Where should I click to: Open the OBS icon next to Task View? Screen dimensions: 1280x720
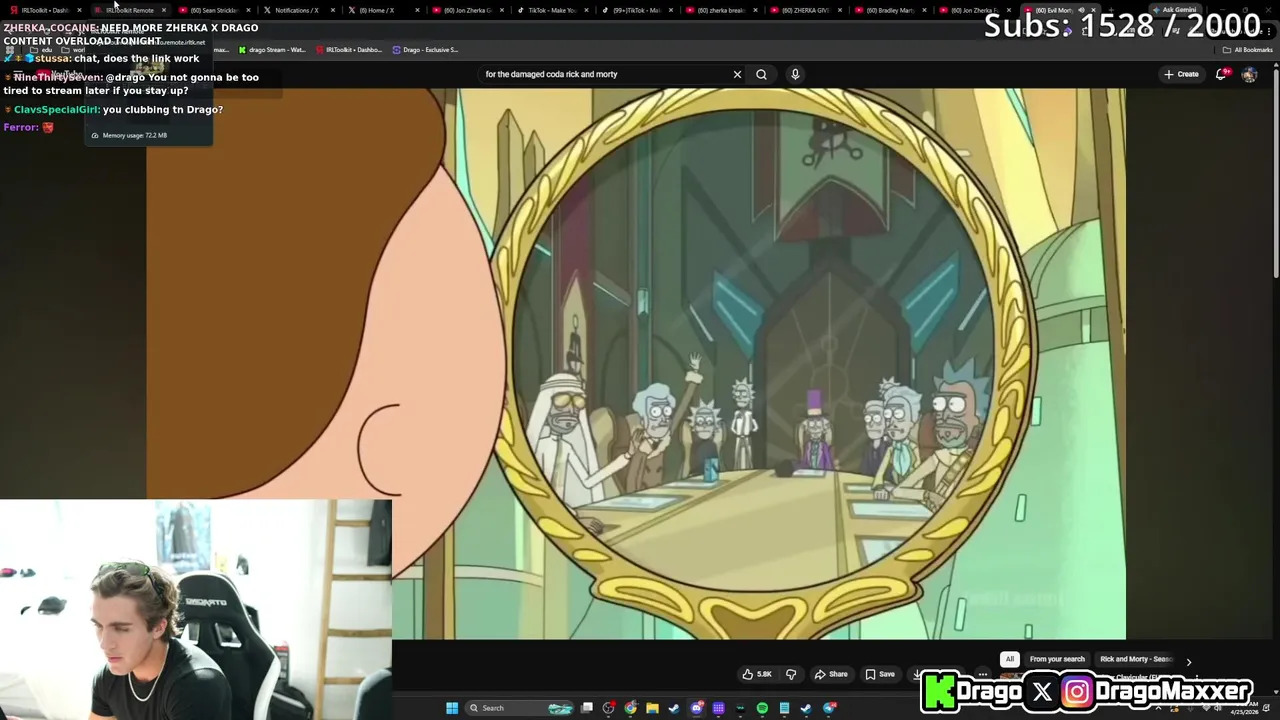click(x=609, y=708)
